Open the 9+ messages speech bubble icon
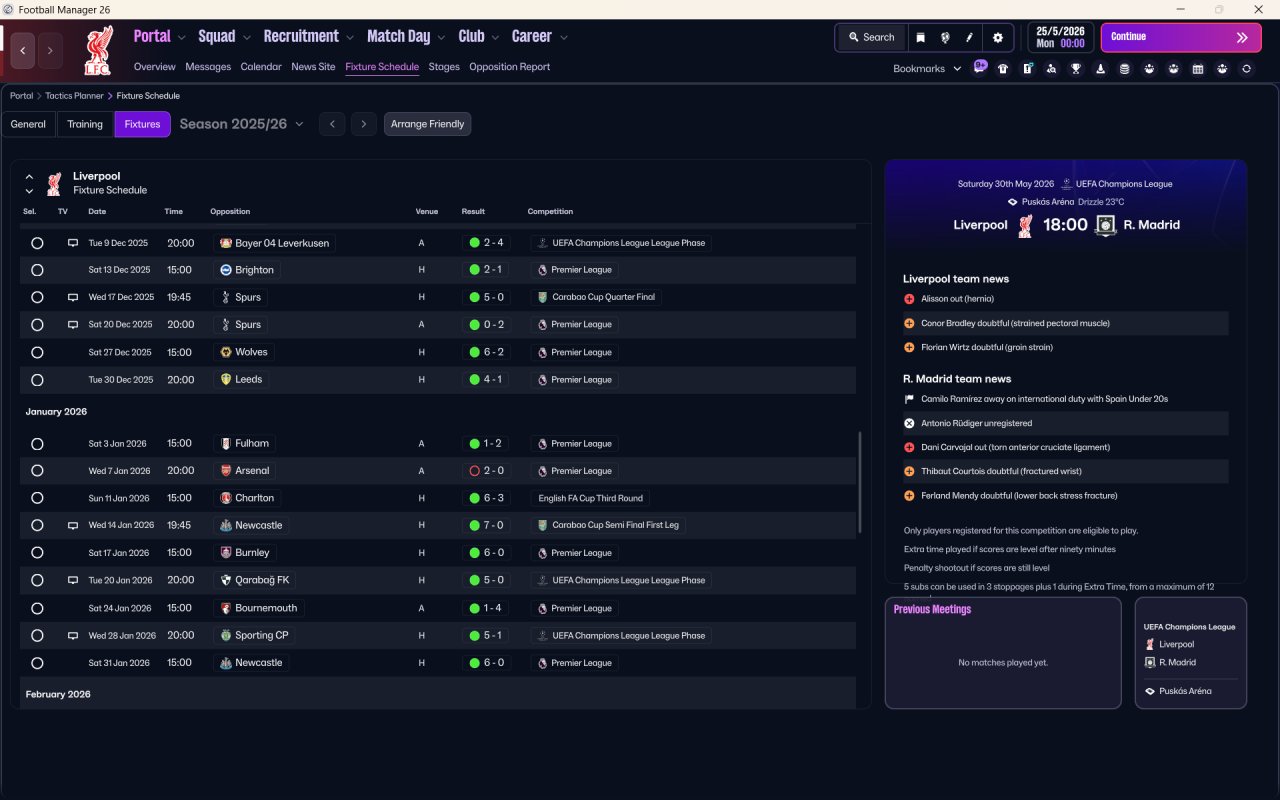The width and height of the screenshot is (1280, 800). coord(980,67)
